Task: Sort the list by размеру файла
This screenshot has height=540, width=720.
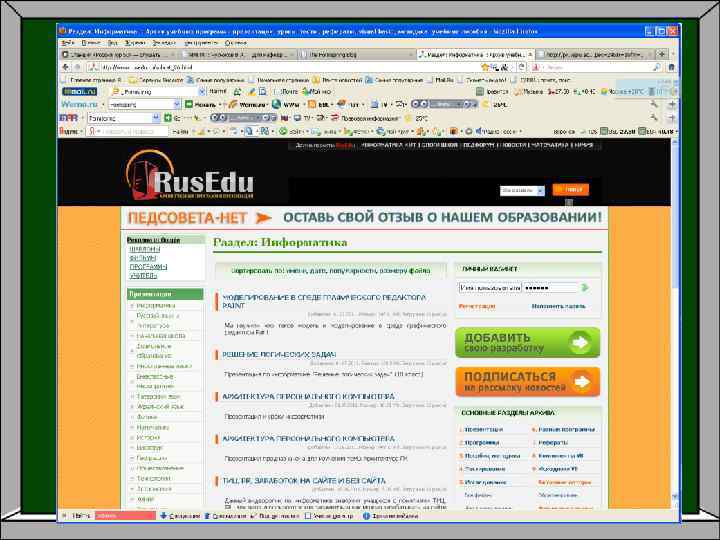Action: (404, 271)
